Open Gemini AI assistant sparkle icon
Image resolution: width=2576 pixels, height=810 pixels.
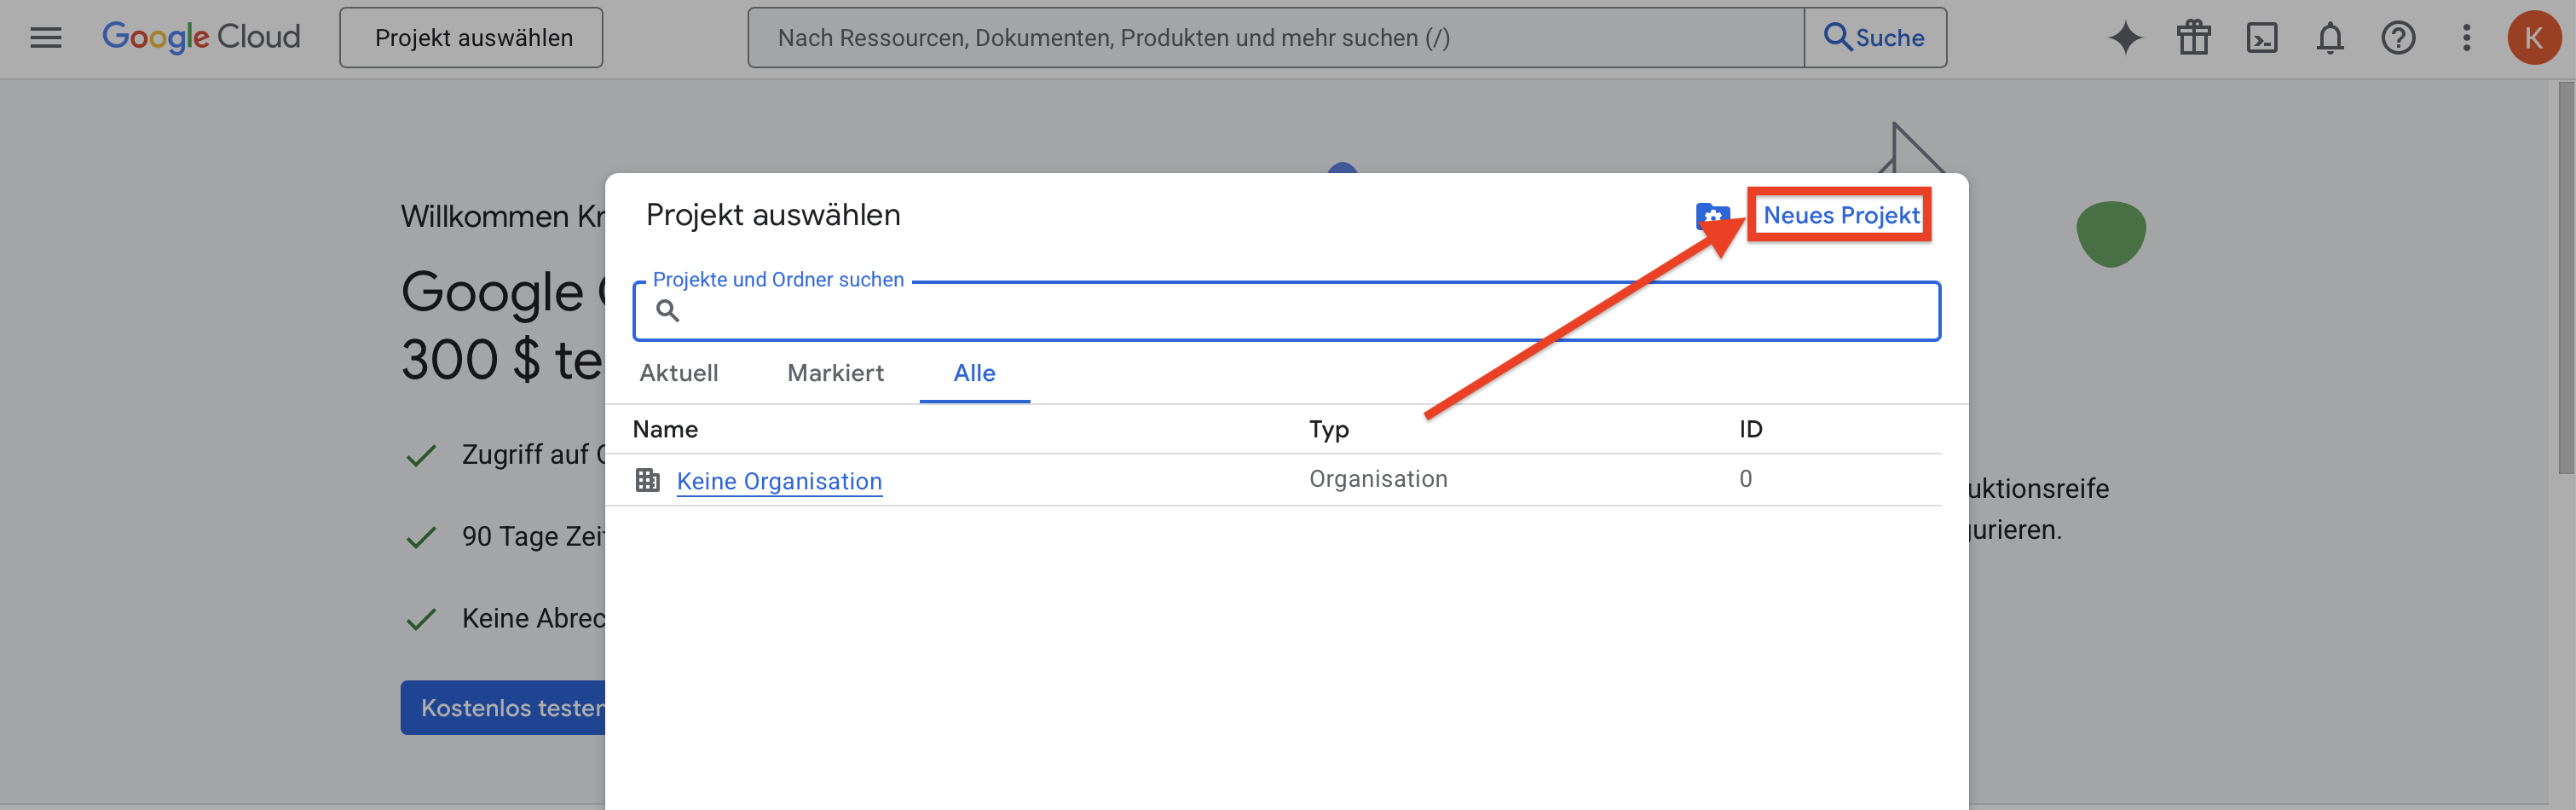click(x=2125, y=38)
